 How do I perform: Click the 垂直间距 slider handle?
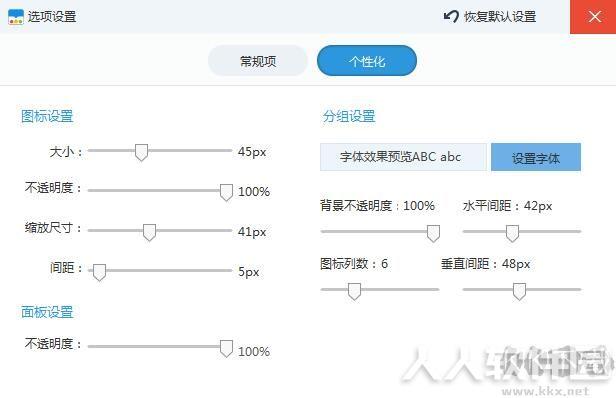pos(519,291)
